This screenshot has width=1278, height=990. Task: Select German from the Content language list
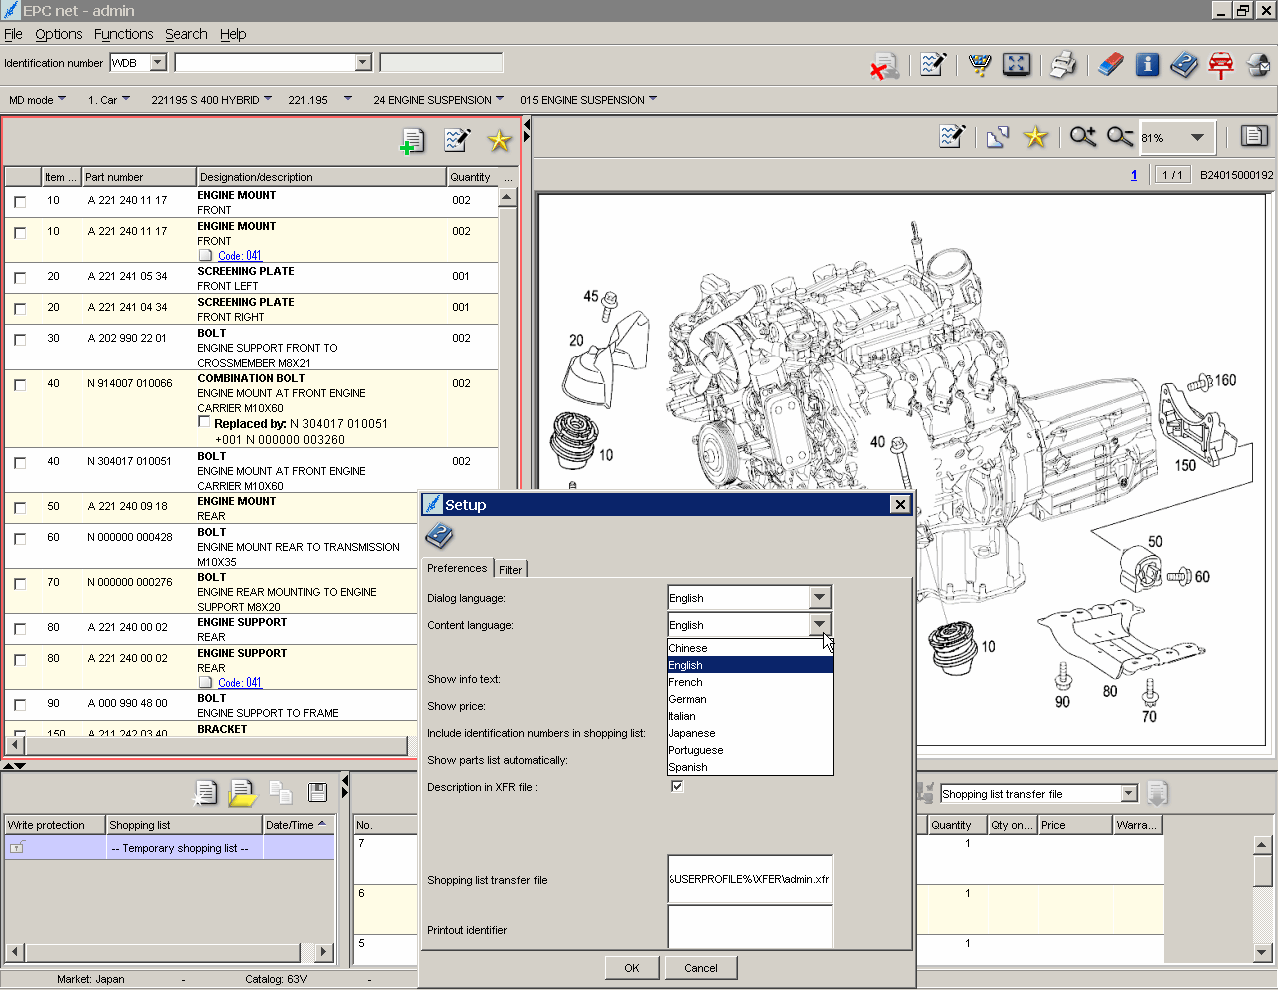coord(687,698)
